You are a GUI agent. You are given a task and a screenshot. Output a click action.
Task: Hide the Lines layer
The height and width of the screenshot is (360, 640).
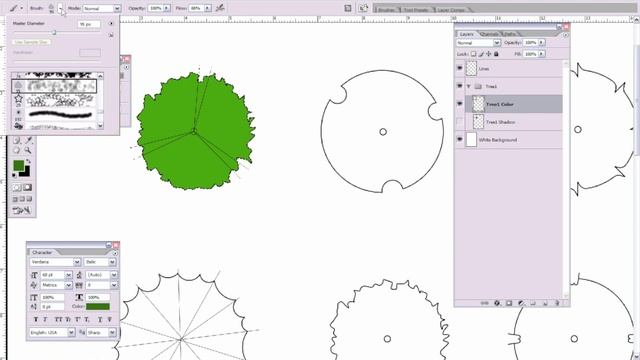pos(460,68)
